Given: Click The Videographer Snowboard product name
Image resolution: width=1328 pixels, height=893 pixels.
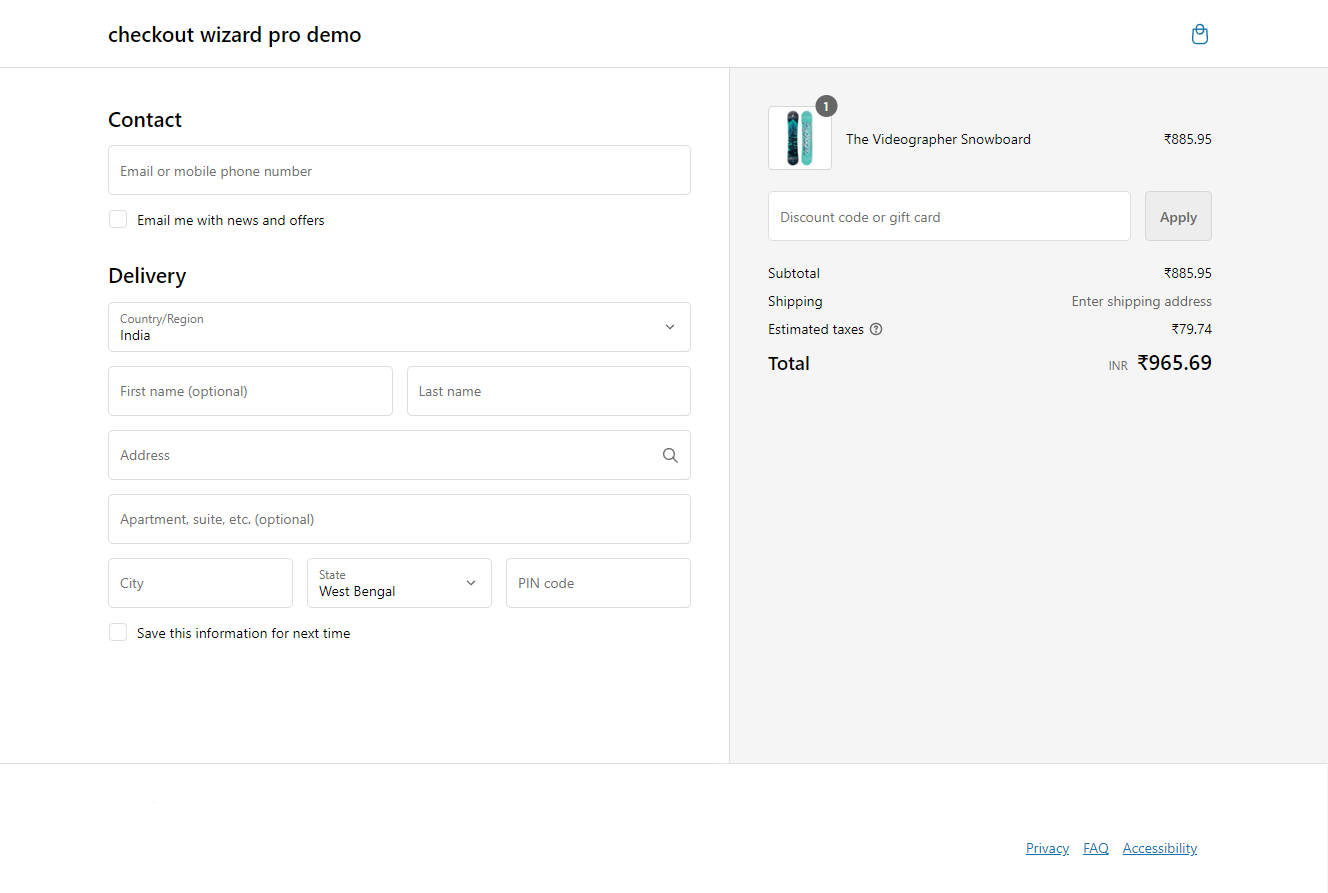Looking at the screenshot, I should 938,139.
